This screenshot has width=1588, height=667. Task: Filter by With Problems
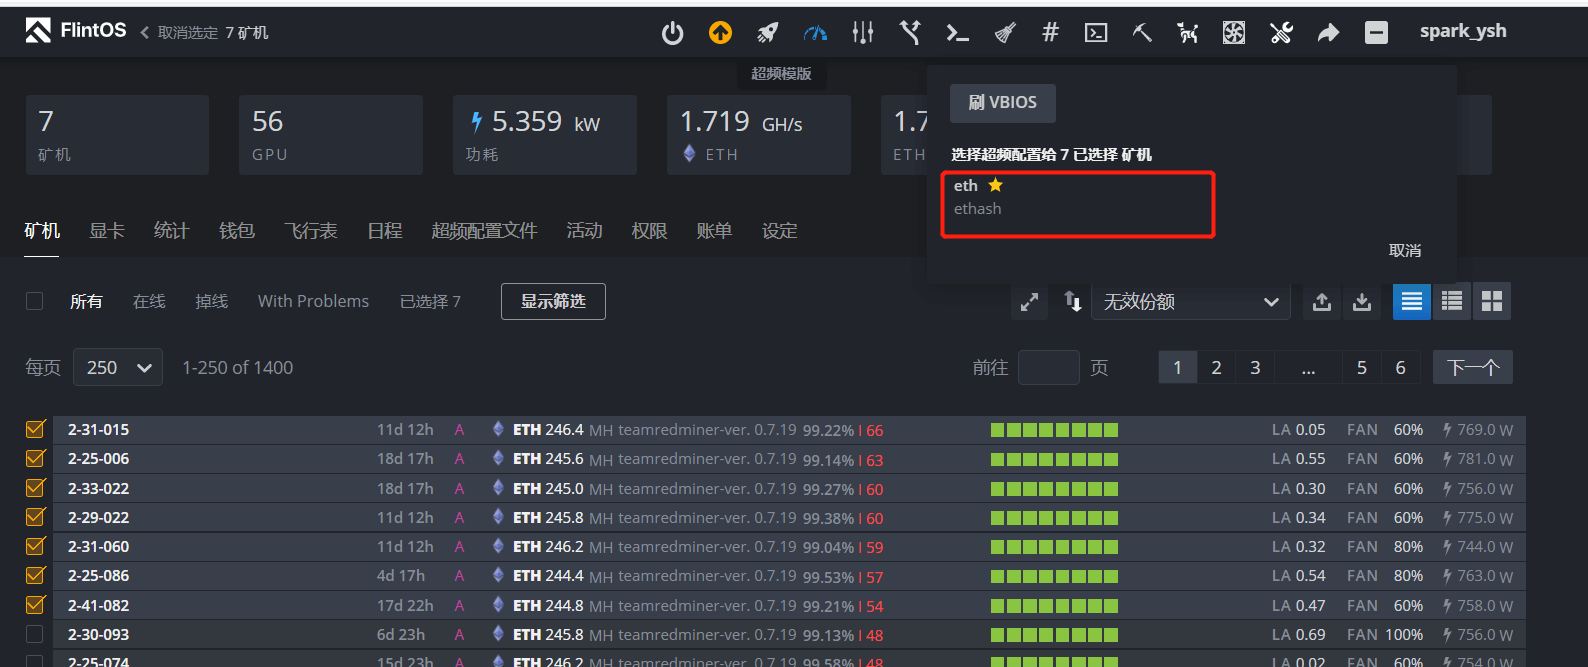313,301
